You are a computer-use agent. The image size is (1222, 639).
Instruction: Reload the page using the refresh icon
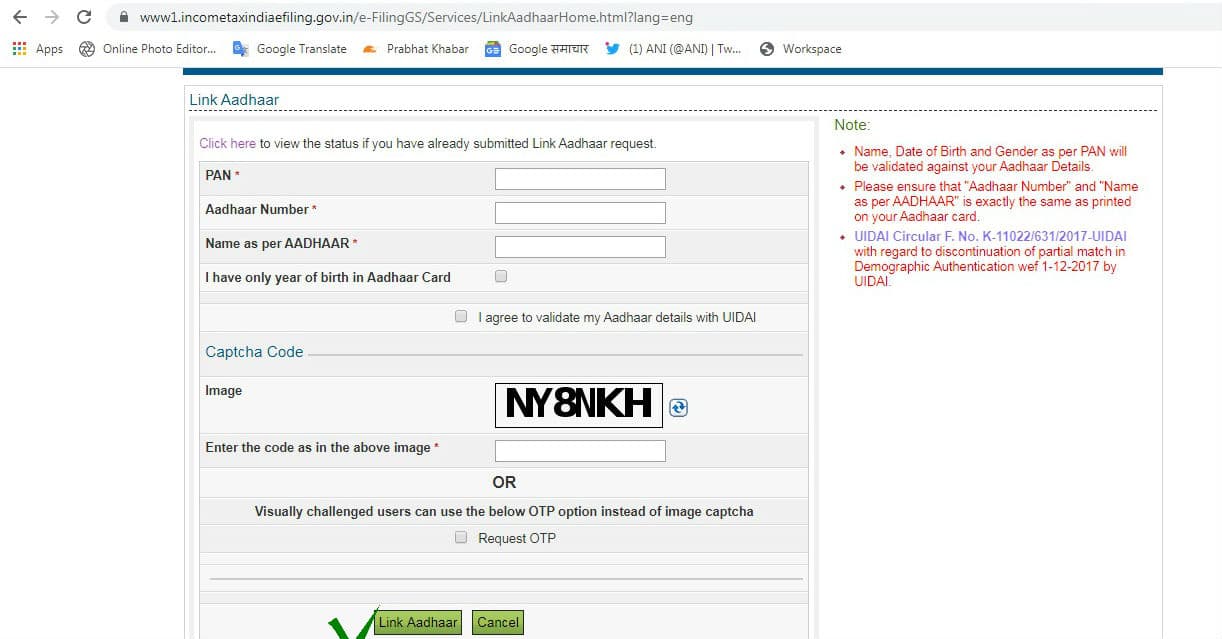(x=84, y=17)
